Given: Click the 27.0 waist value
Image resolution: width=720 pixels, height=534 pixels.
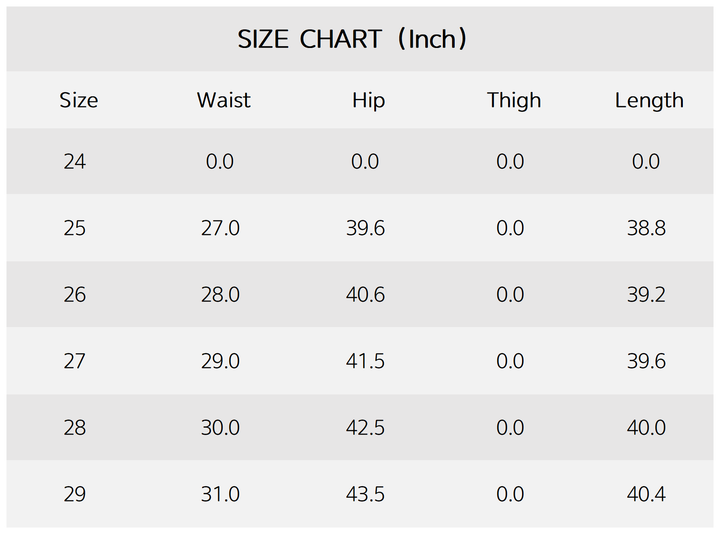Looking at the screenshot, I should coord(220,228).
